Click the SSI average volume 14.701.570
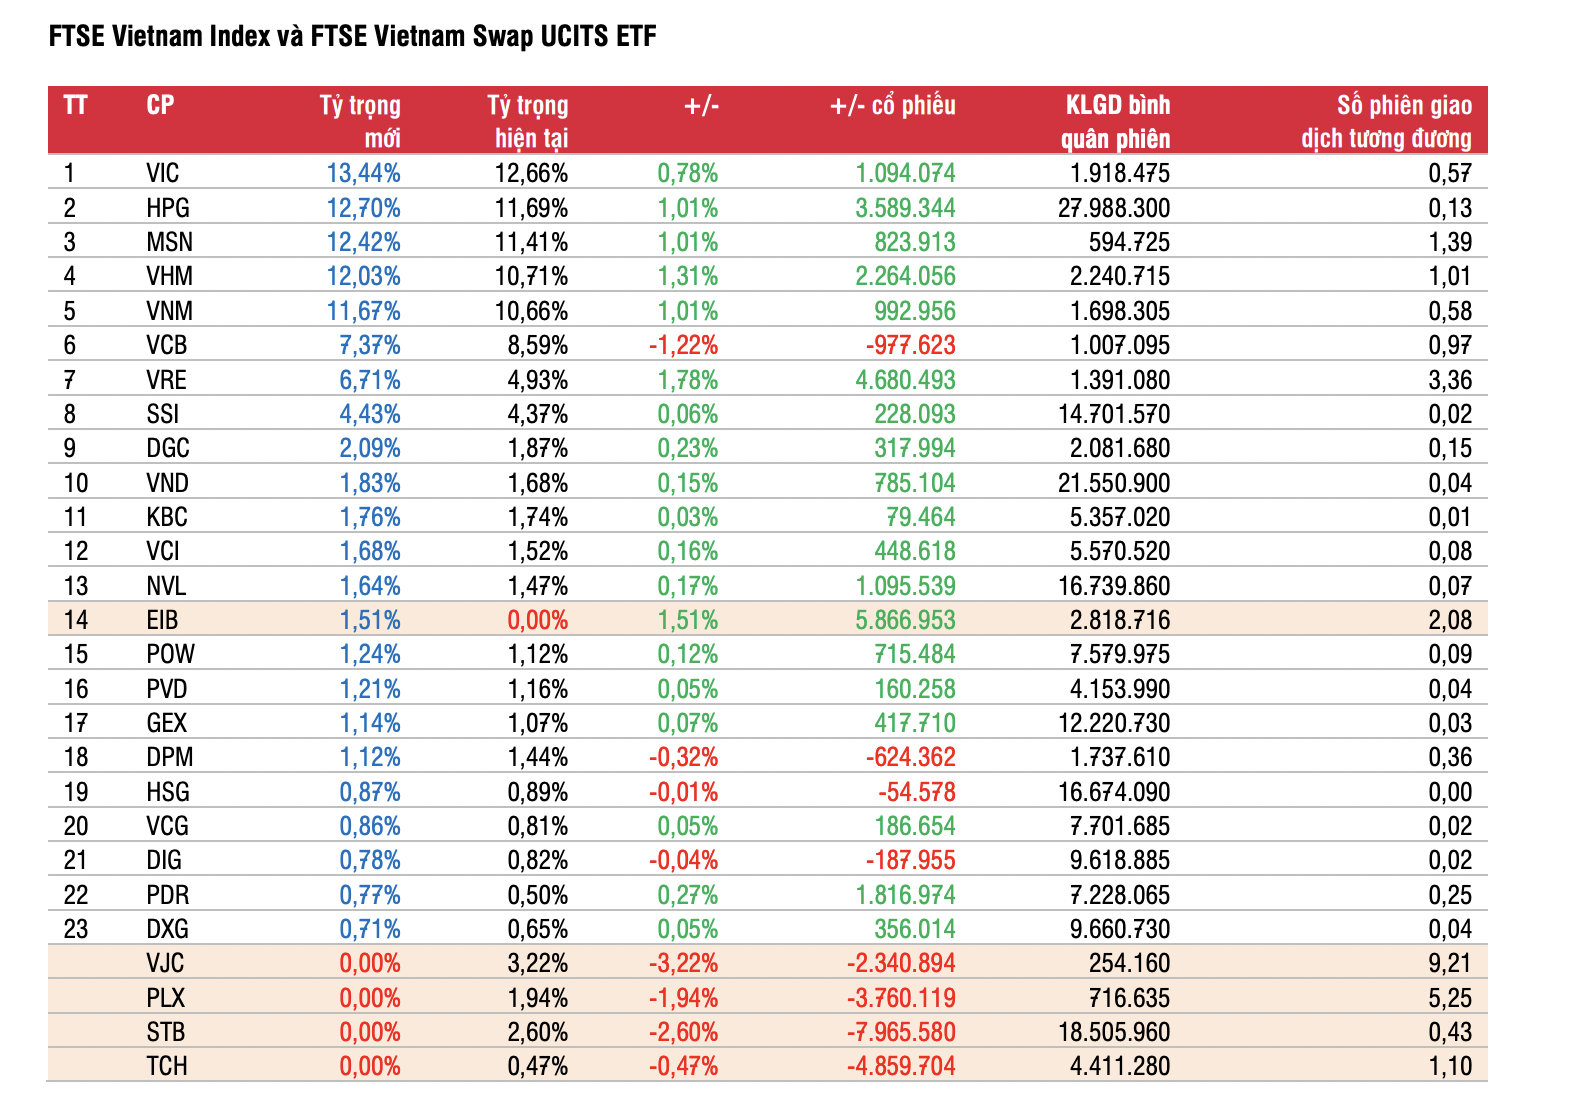Screen dimensions: 1594x1100 pyautogui.click(x=1114, y=414)
